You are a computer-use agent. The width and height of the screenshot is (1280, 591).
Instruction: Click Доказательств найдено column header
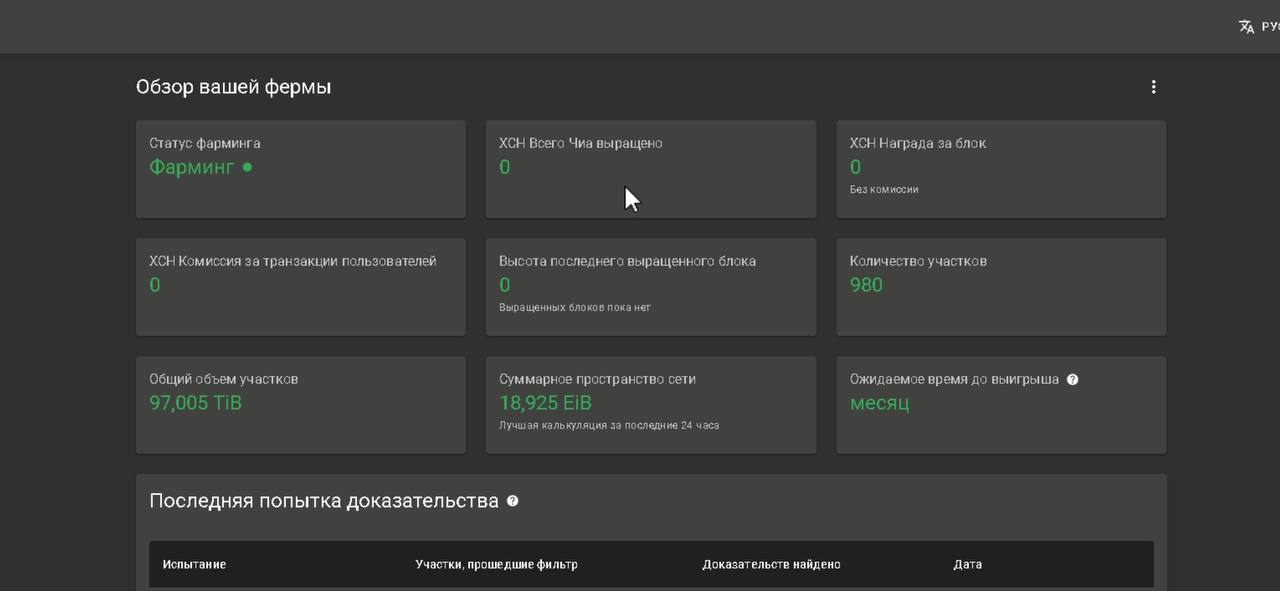772,564
